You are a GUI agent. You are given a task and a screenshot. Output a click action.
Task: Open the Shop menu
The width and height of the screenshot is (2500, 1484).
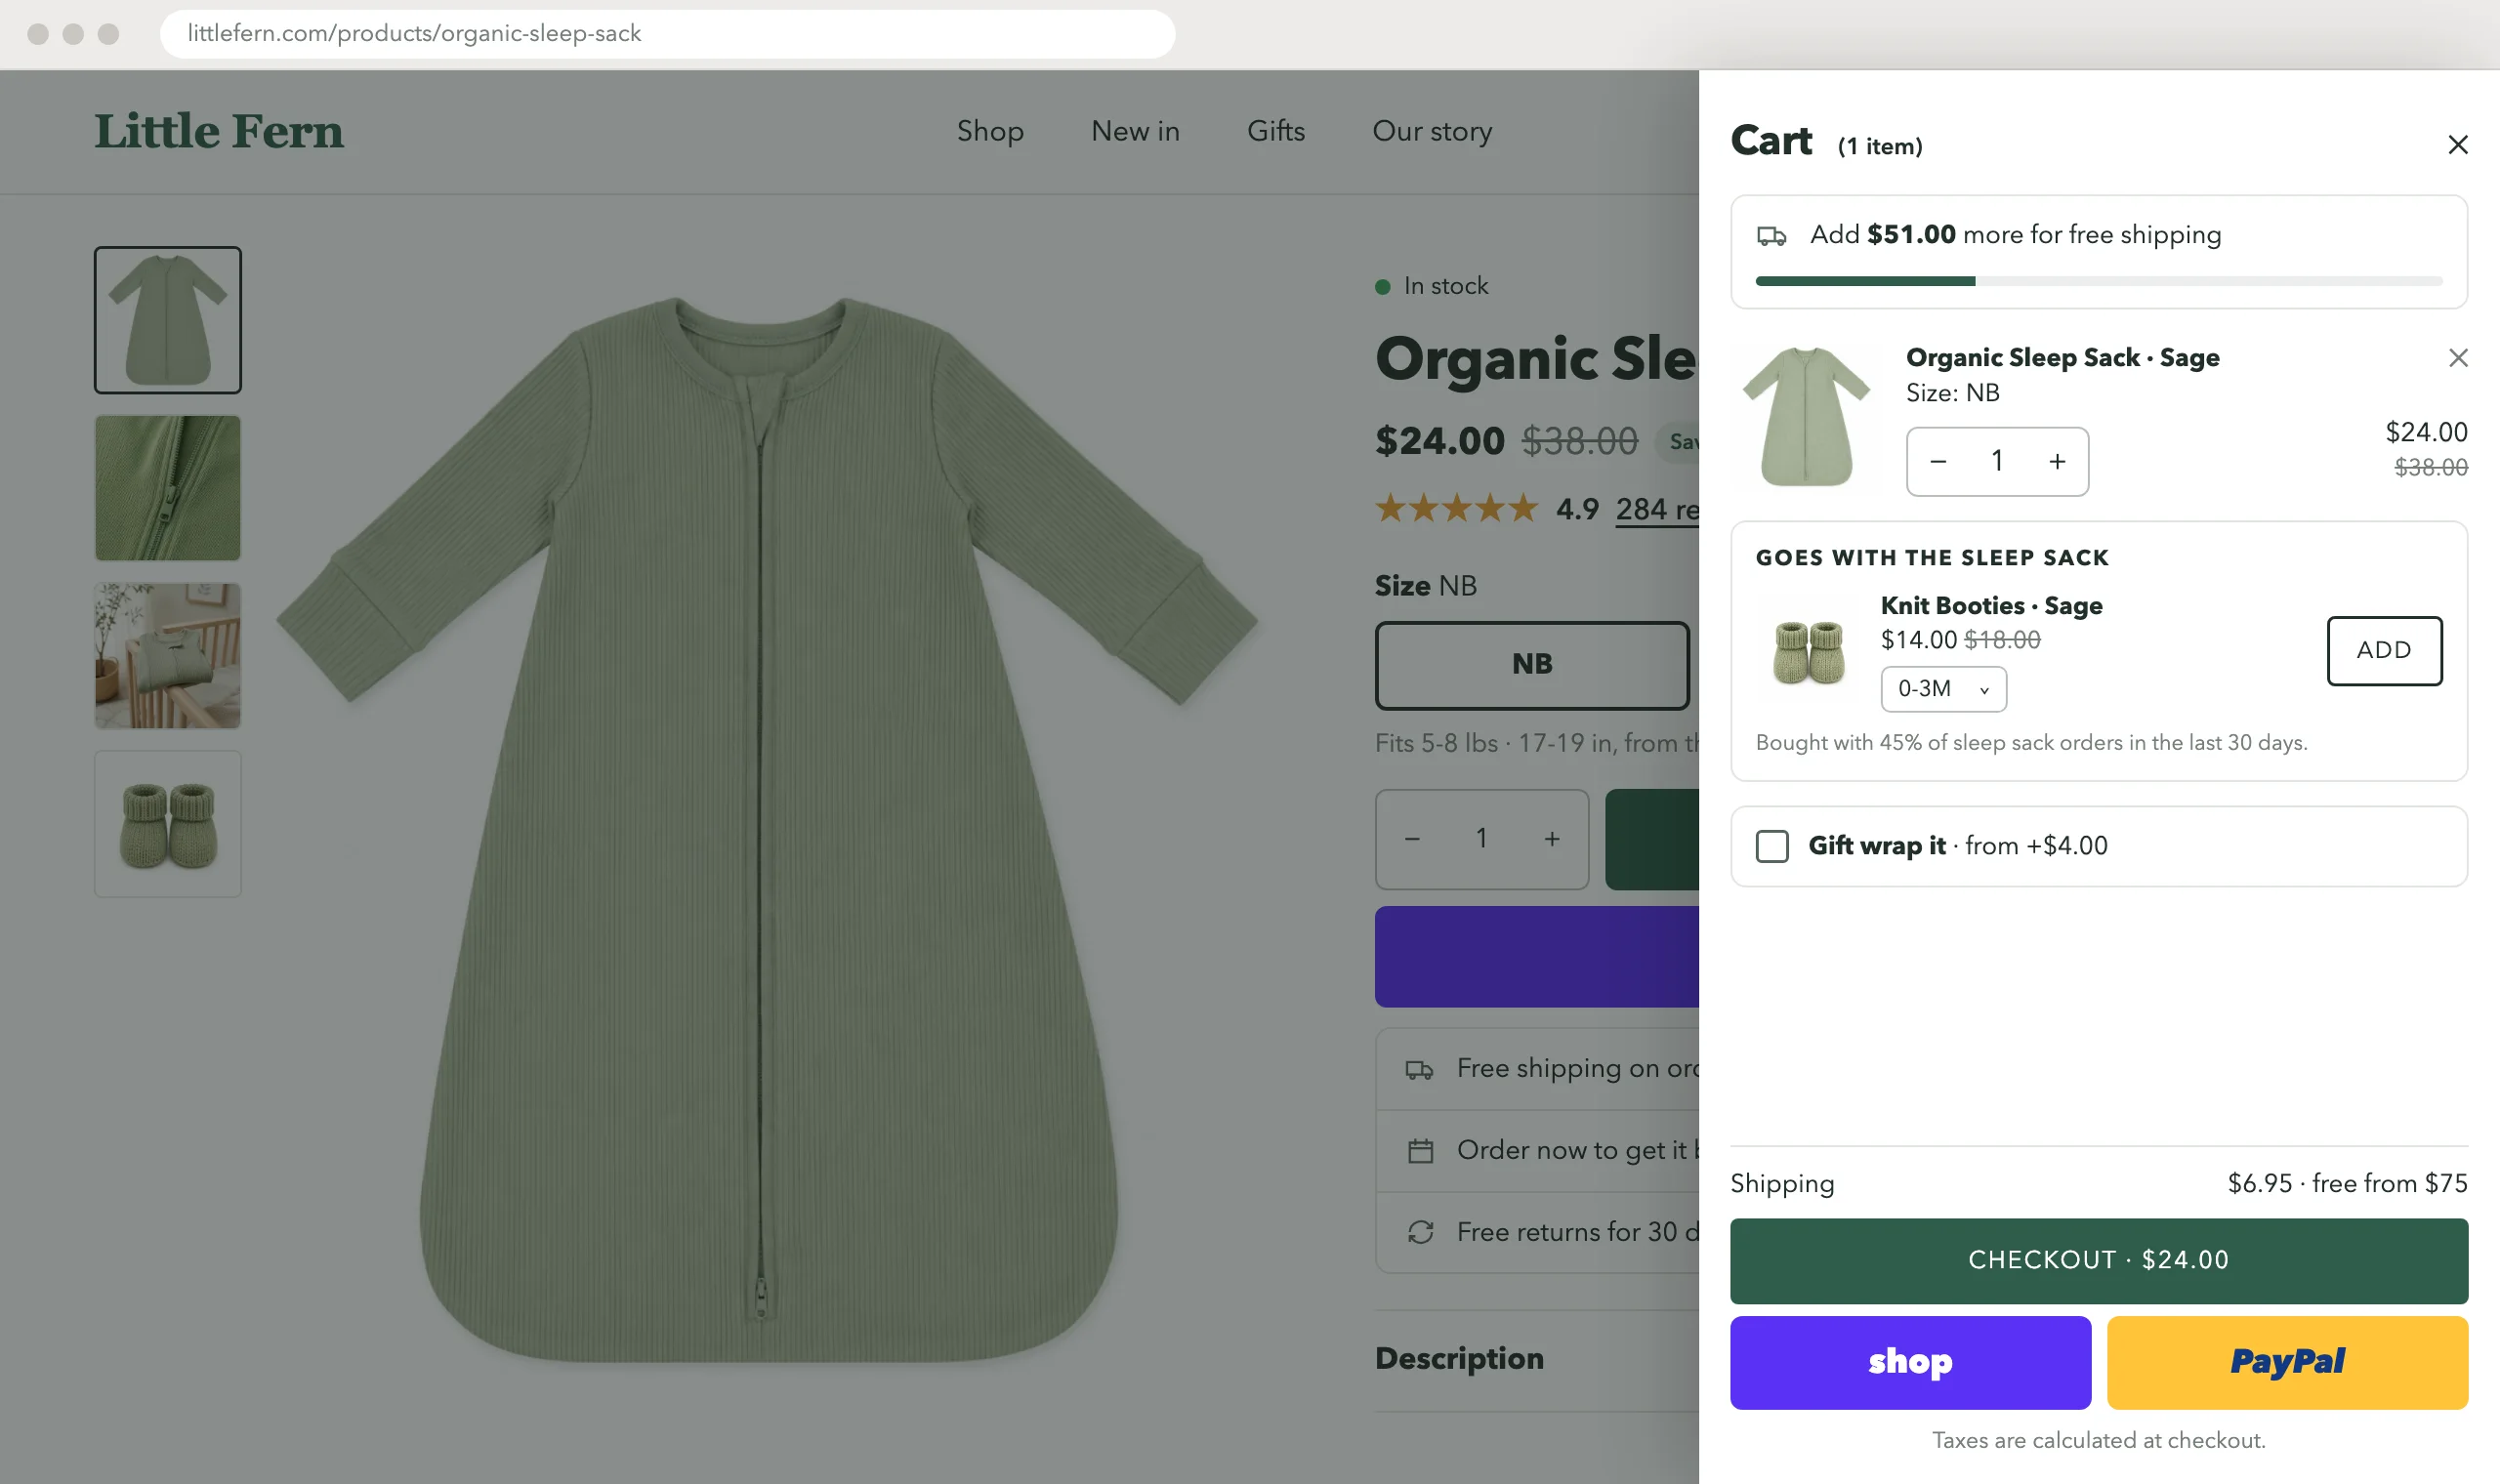(989, 131)
